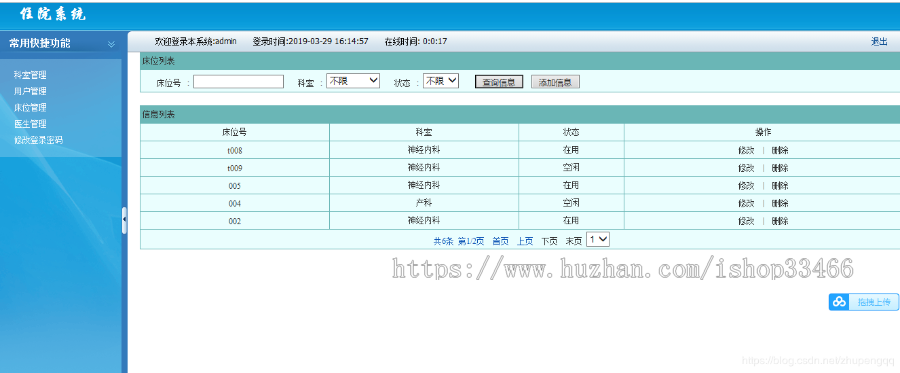
Task: Open the 科室 dropdown filter
Action: pos(353,81)
